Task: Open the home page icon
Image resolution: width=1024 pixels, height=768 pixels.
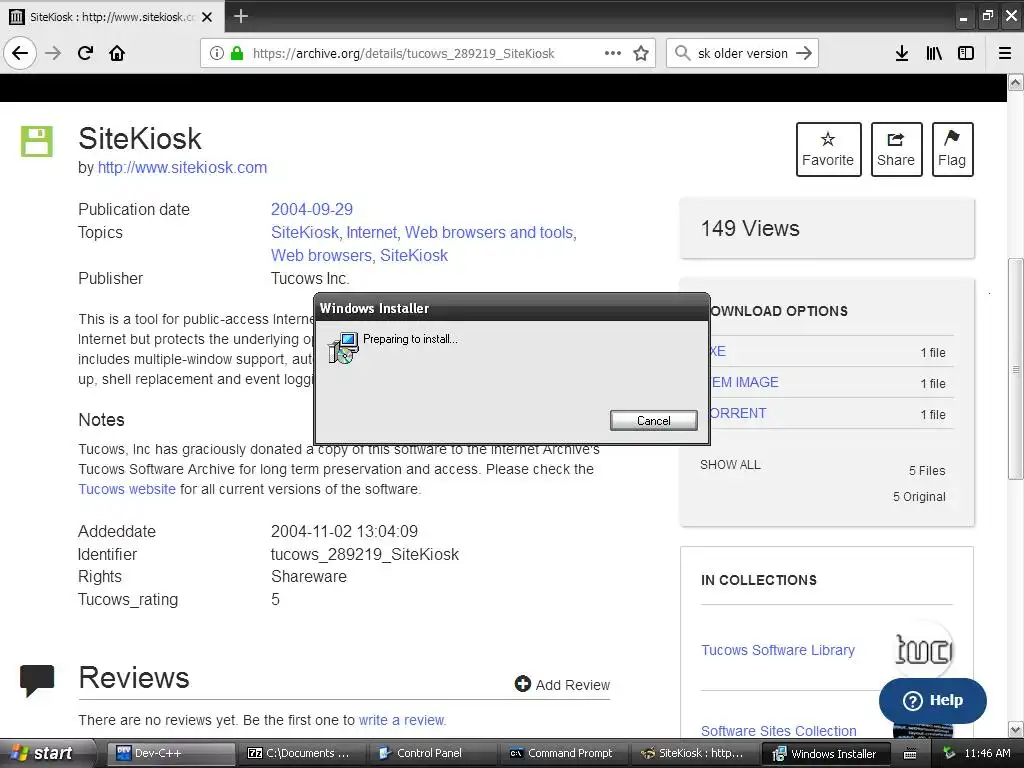Action: point(117,53)
